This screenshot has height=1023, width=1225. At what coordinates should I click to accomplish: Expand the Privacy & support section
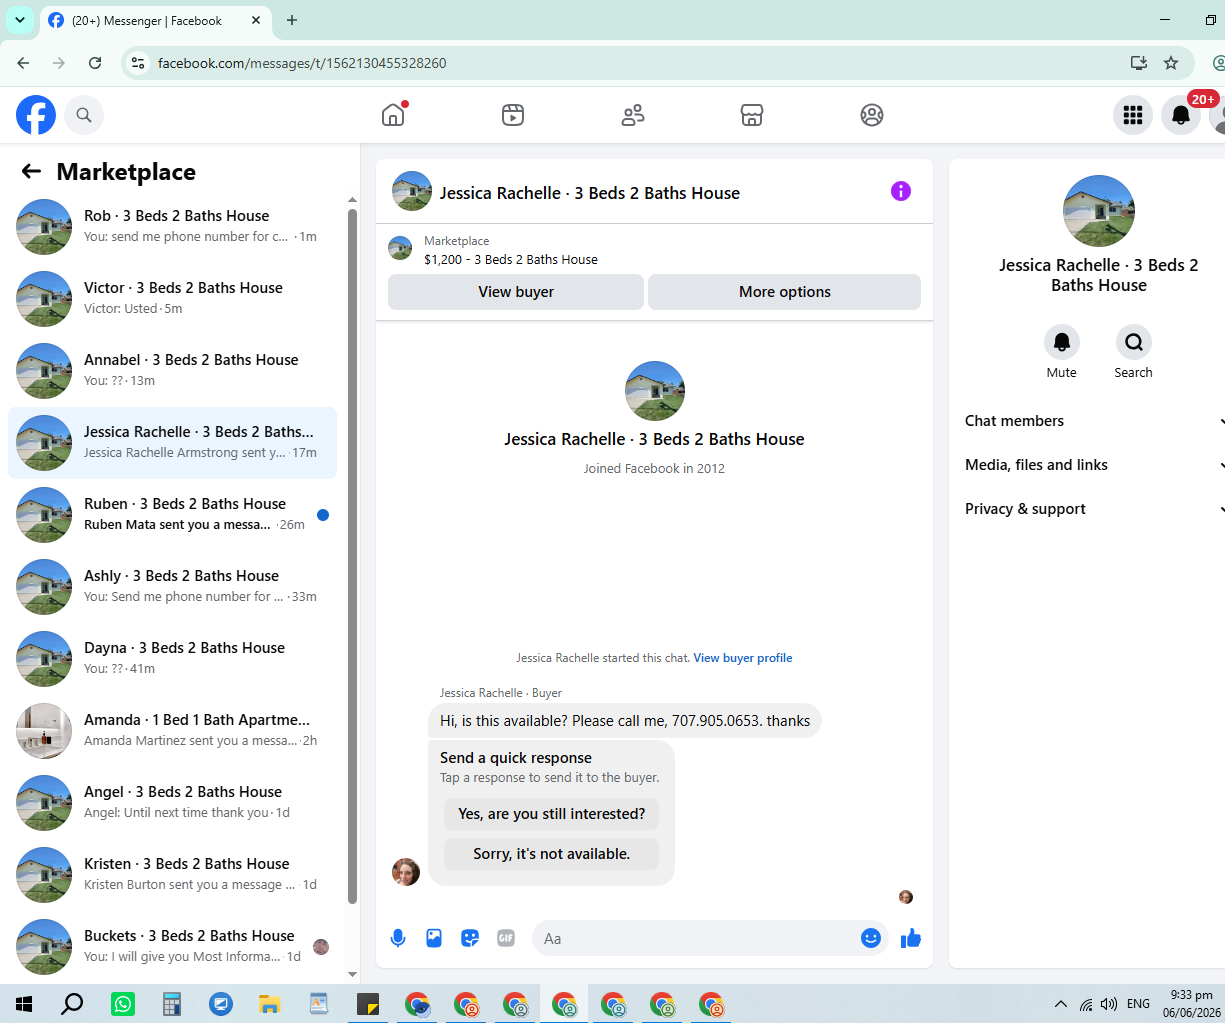[1094, 509]
